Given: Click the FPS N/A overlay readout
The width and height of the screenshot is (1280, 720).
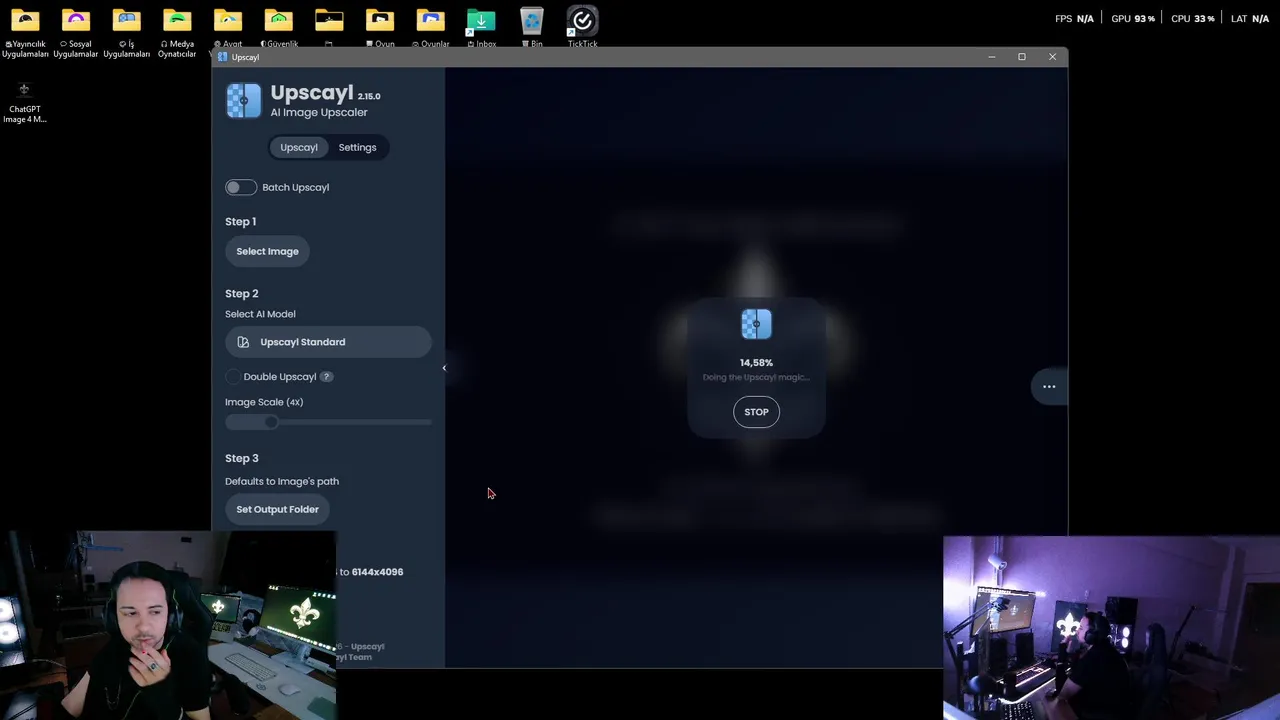Looking at the screenshot, I should point(1074,19).
